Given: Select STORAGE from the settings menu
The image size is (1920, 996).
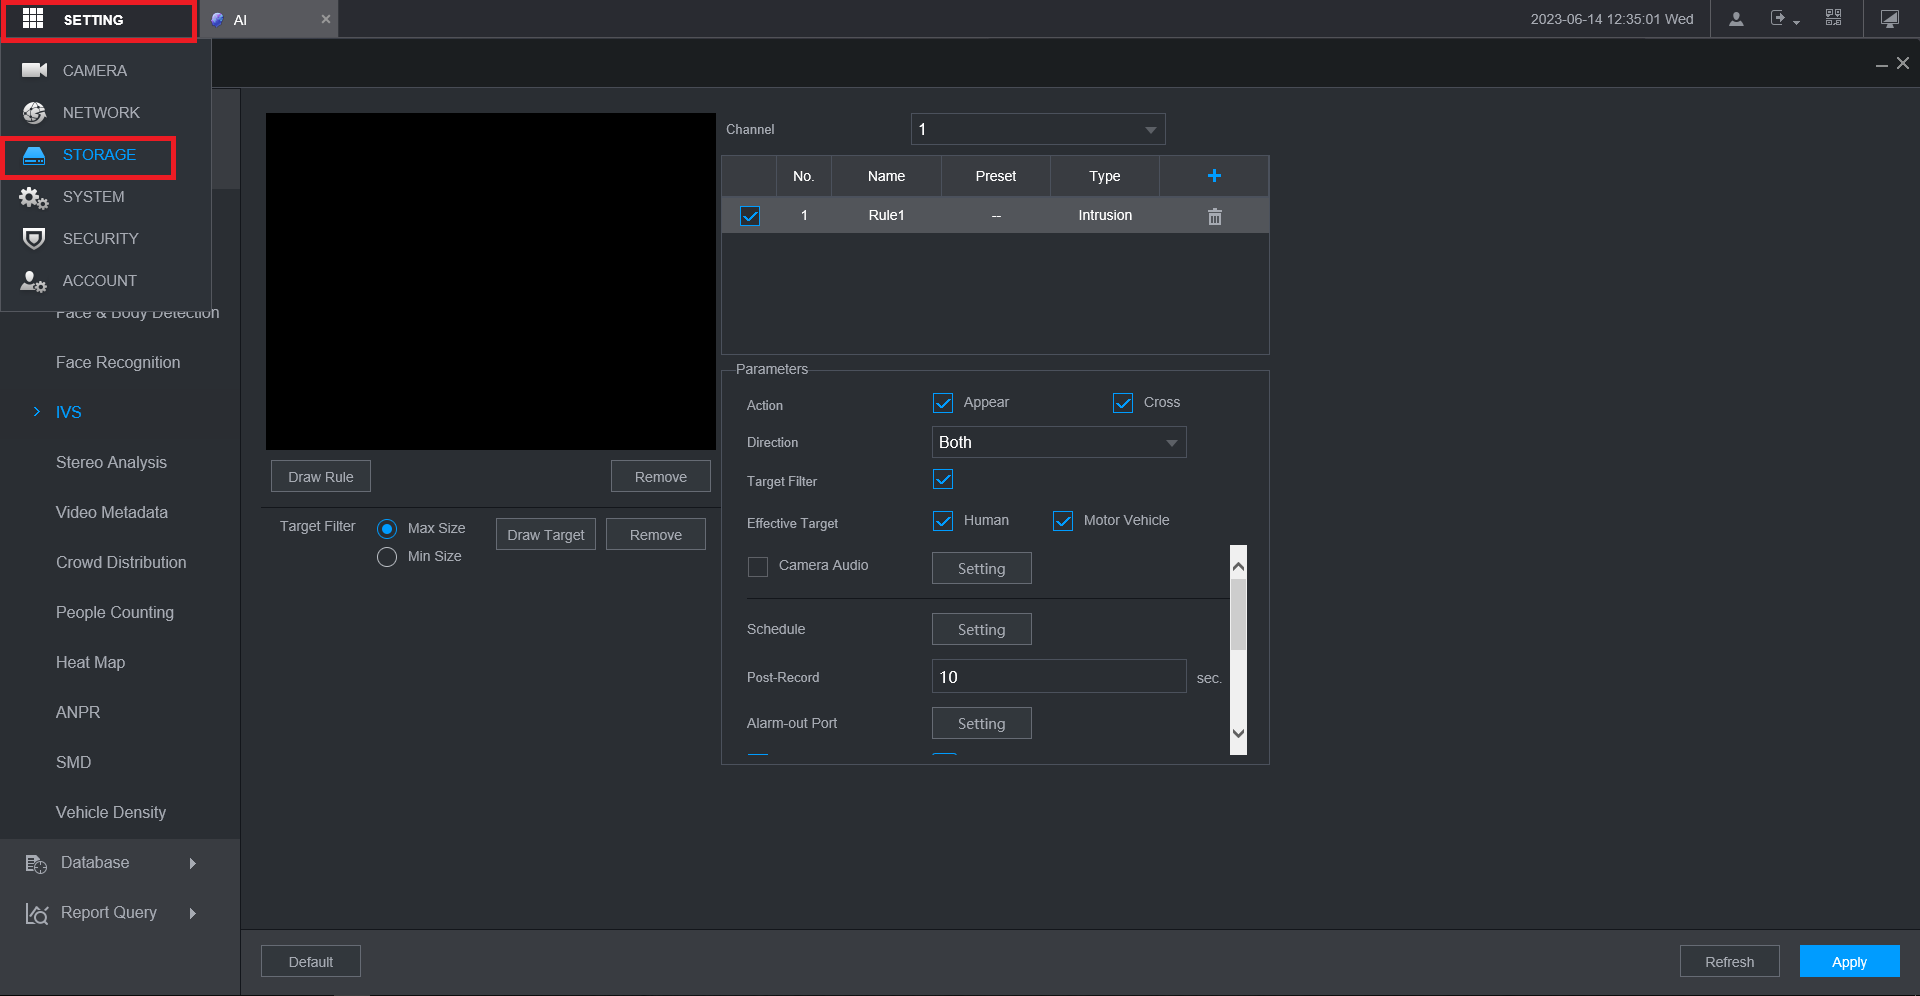Looking at the screenshot, I should click(98, 155).
